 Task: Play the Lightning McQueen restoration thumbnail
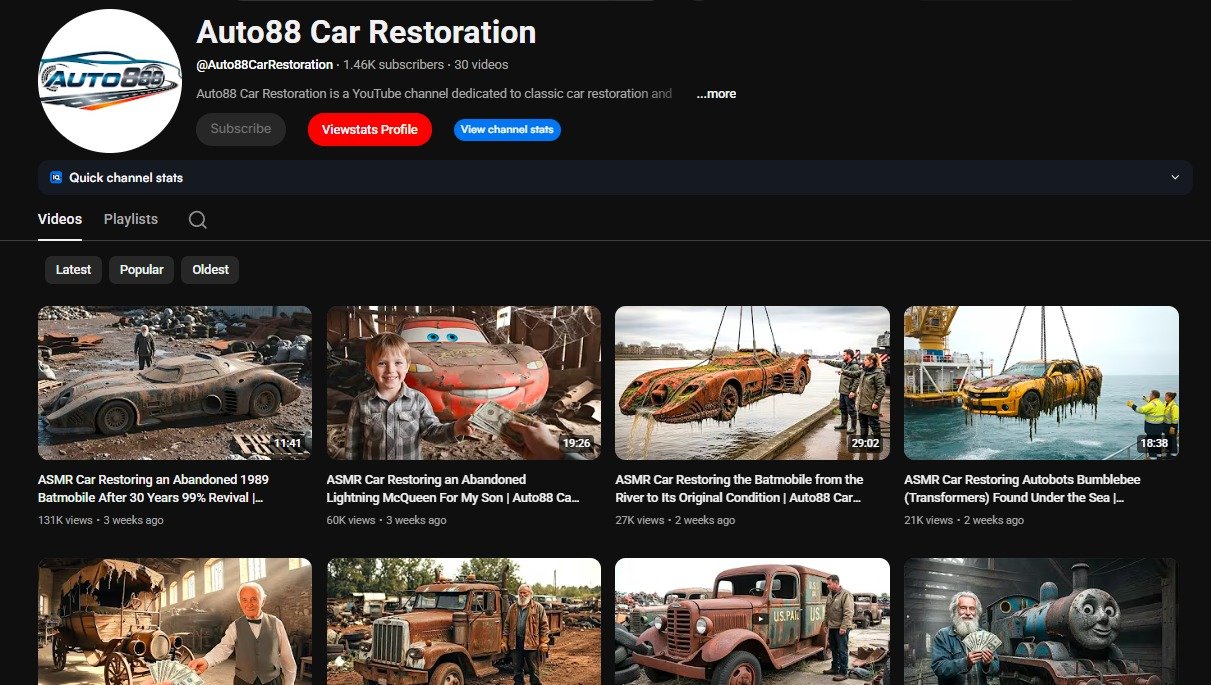(463, 383)
